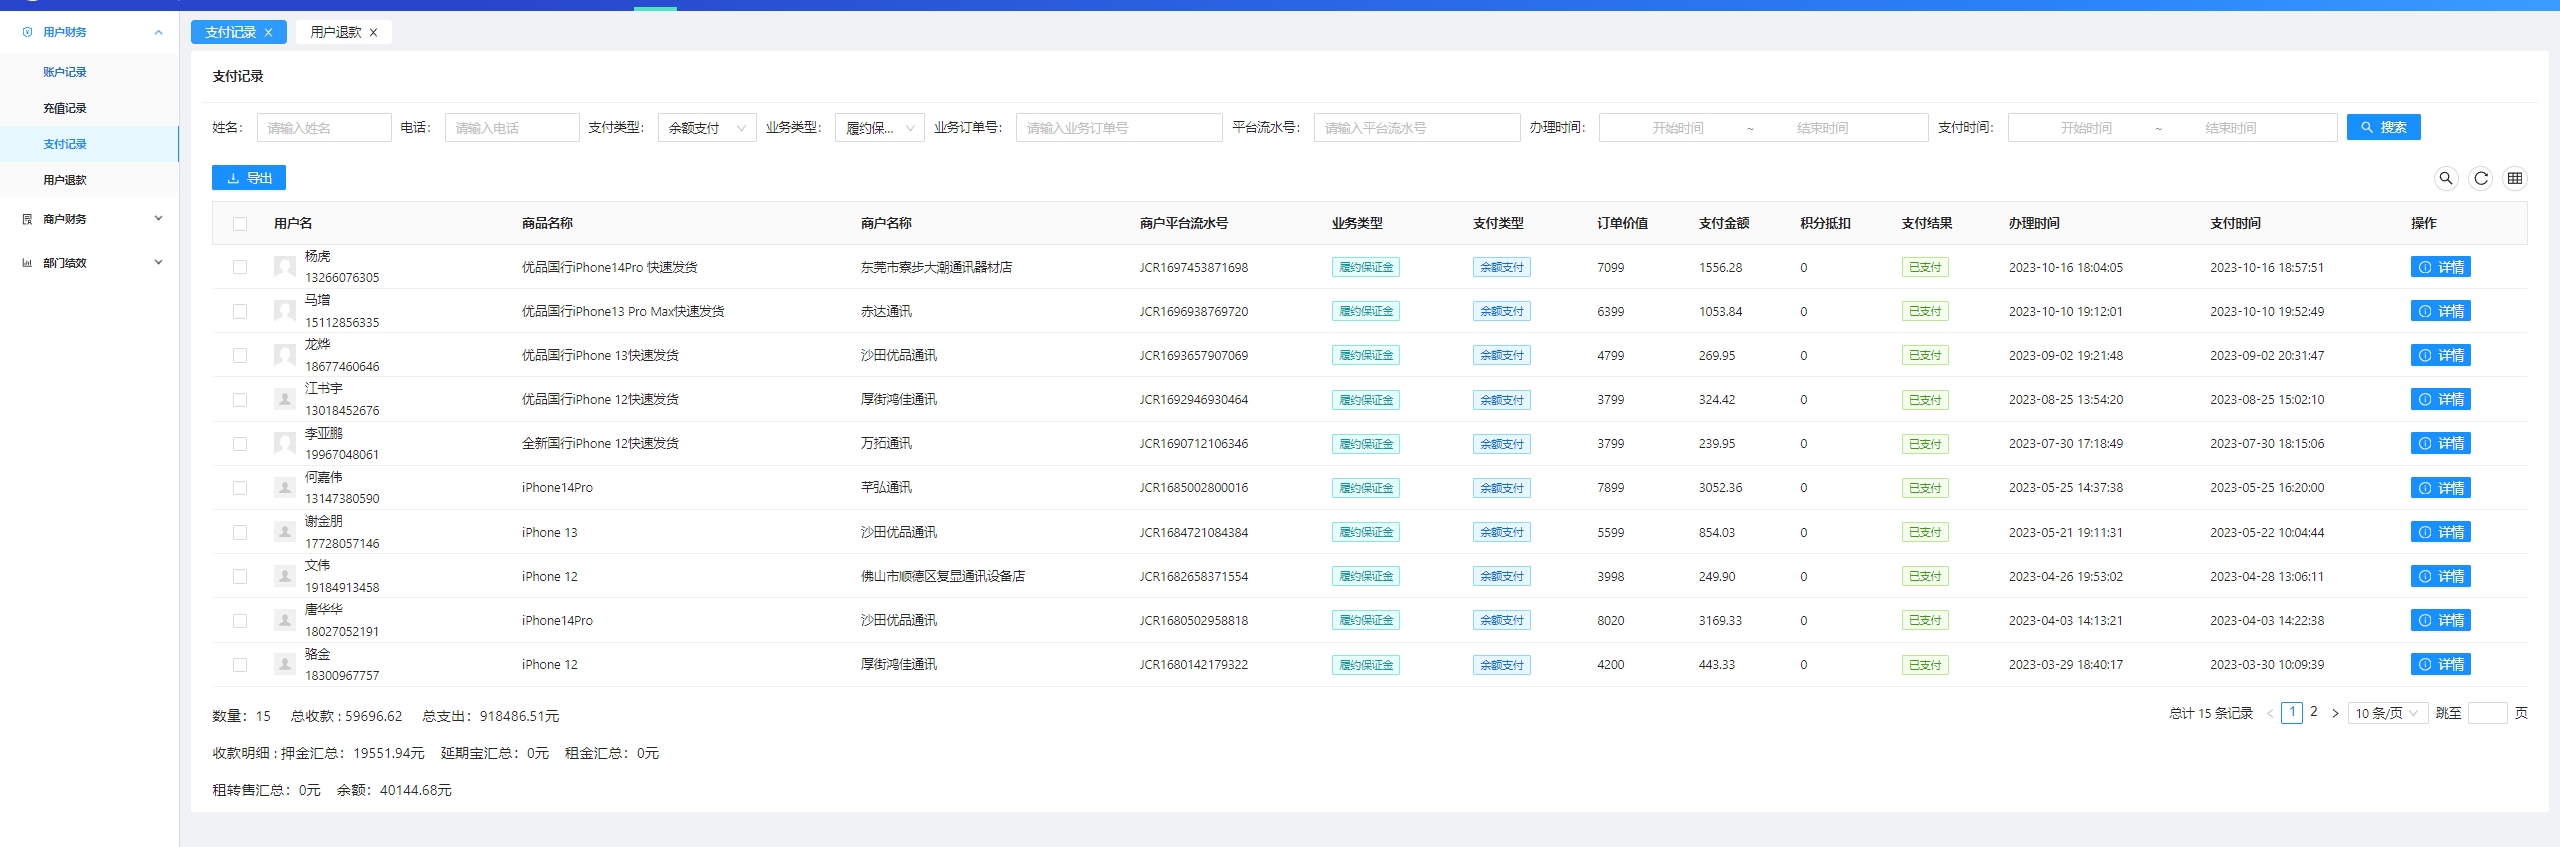Focus the 平台流水号 input field
Viewport: 2560px width, 847px height.
(x=1417, y=128)
